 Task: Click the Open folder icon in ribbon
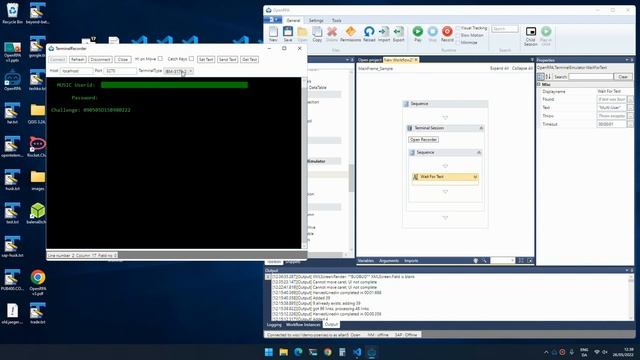[x=302, y=32]
